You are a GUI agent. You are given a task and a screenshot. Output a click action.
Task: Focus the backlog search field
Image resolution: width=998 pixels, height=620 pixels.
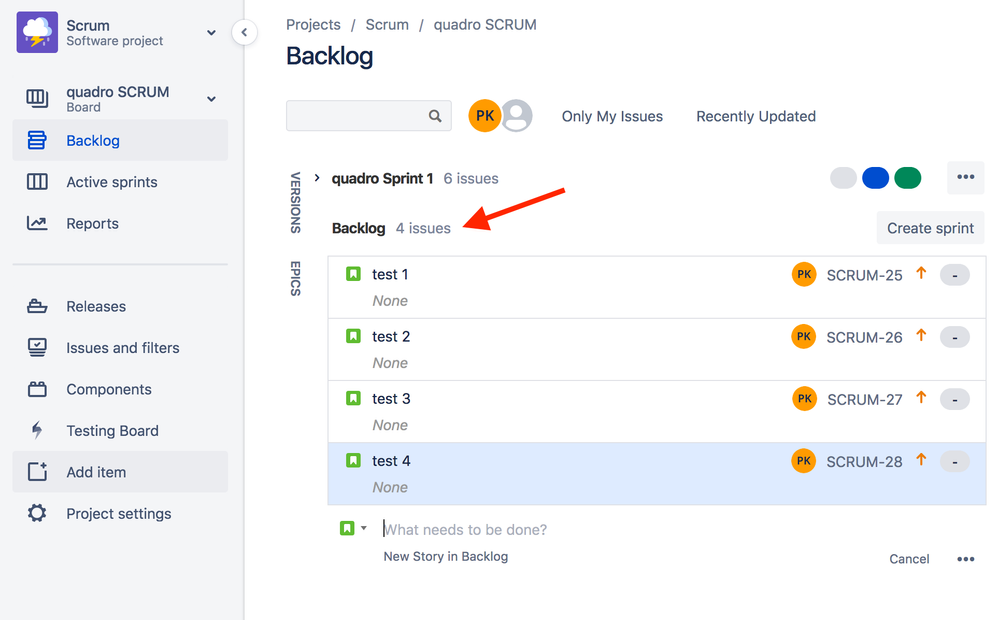369,116
